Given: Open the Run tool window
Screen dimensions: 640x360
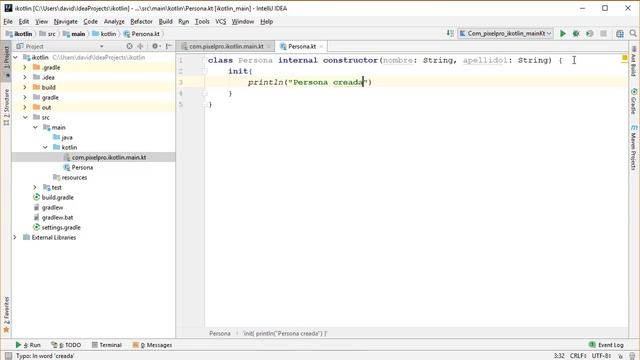Looking at the screenshot, I should click(28, 345).
